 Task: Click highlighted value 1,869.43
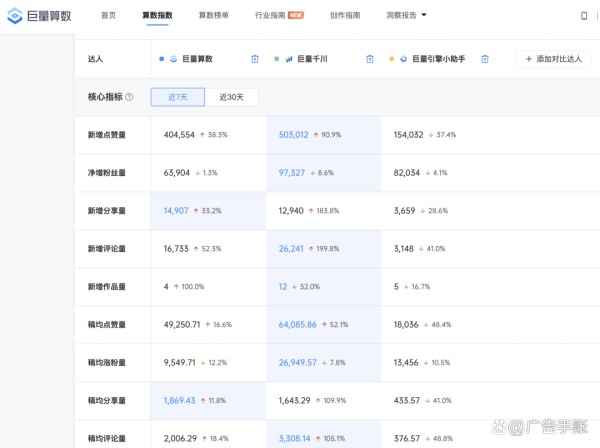(x=179, y=401)
